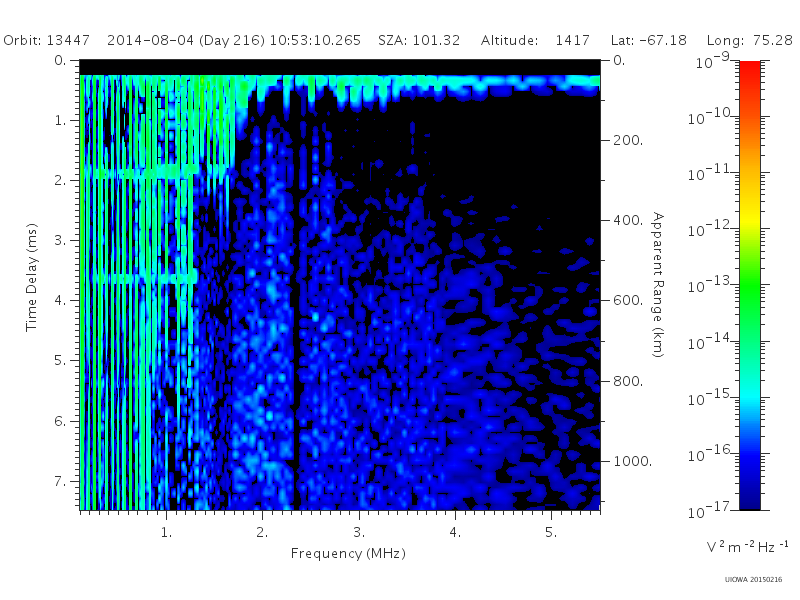Click the 'Long: 75.28' value
The width and height of the screenshot is (800, 600).
[749, 41]
